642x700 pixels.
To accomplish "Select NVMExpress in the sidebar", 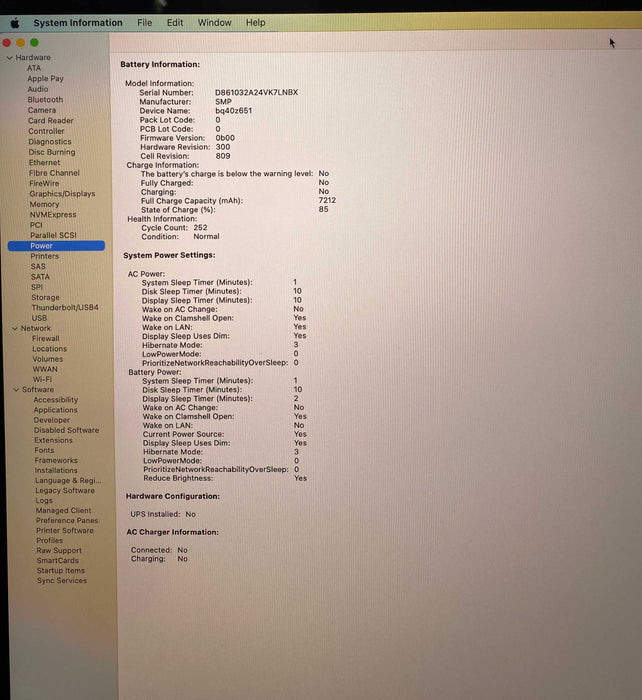I will click(x=53, y=215).
